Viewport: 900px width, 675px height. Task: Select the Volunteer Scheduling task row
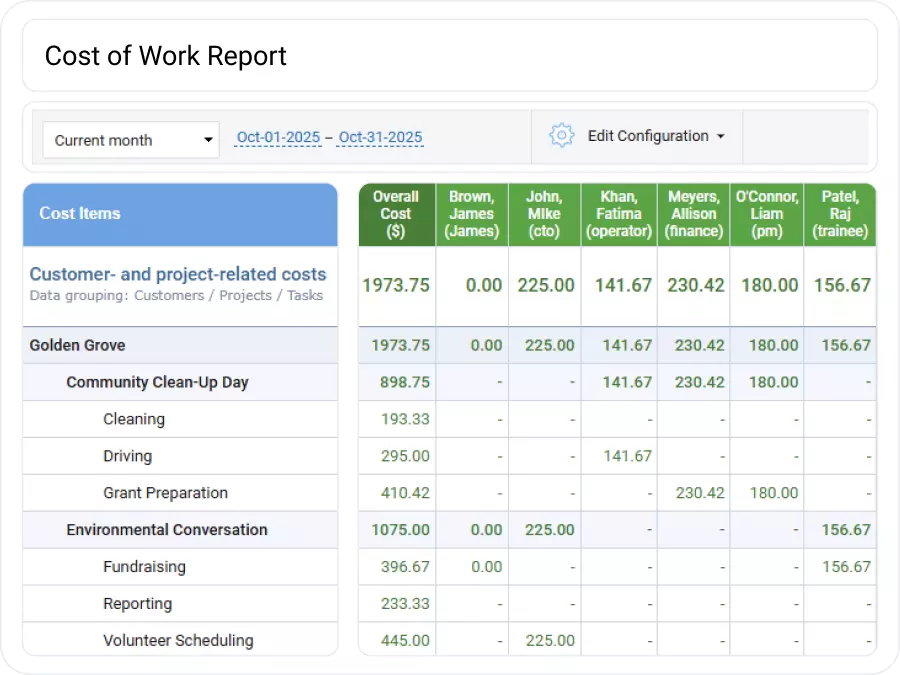176,640
